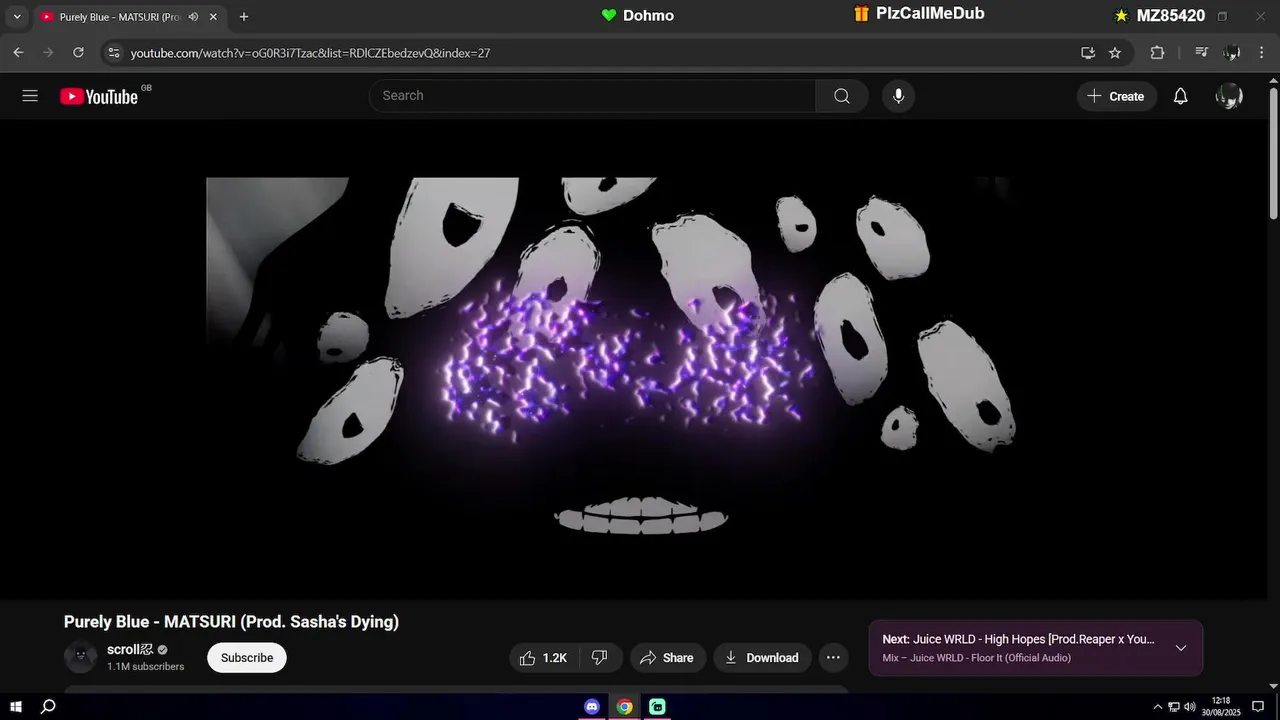Open the YouTube guide hamburger menu
The width and height of the screenshot is (1280, 720).
click(x=30, y=96)
